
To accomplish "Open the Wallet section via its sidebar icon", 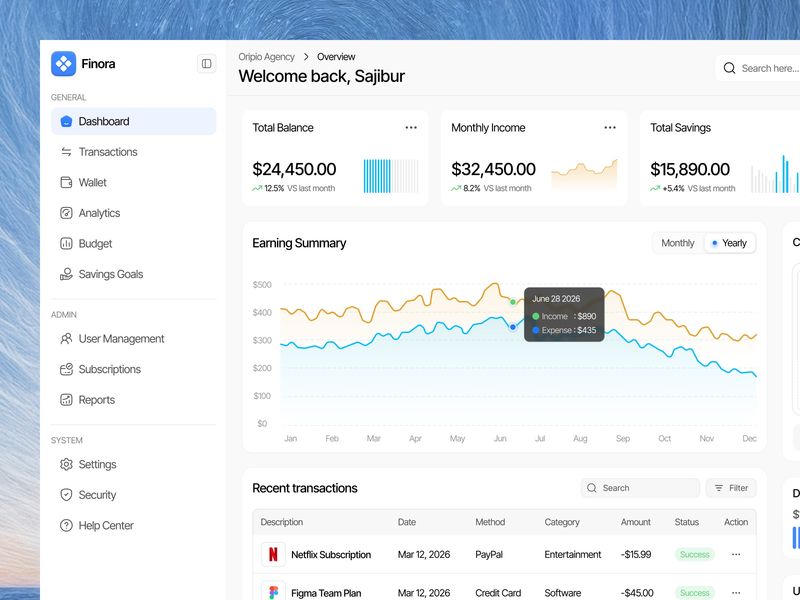I will click(66, 182).
